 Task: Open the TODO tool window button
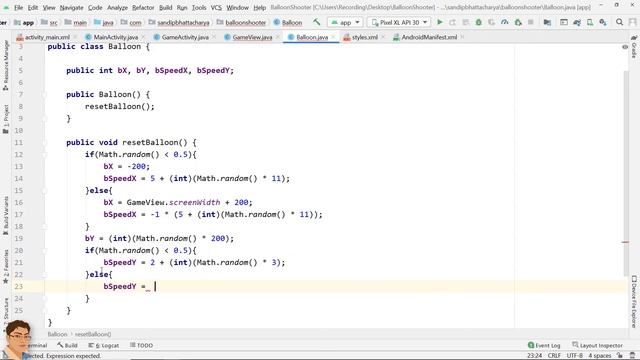pyautogui.click(x=141, y=345)
